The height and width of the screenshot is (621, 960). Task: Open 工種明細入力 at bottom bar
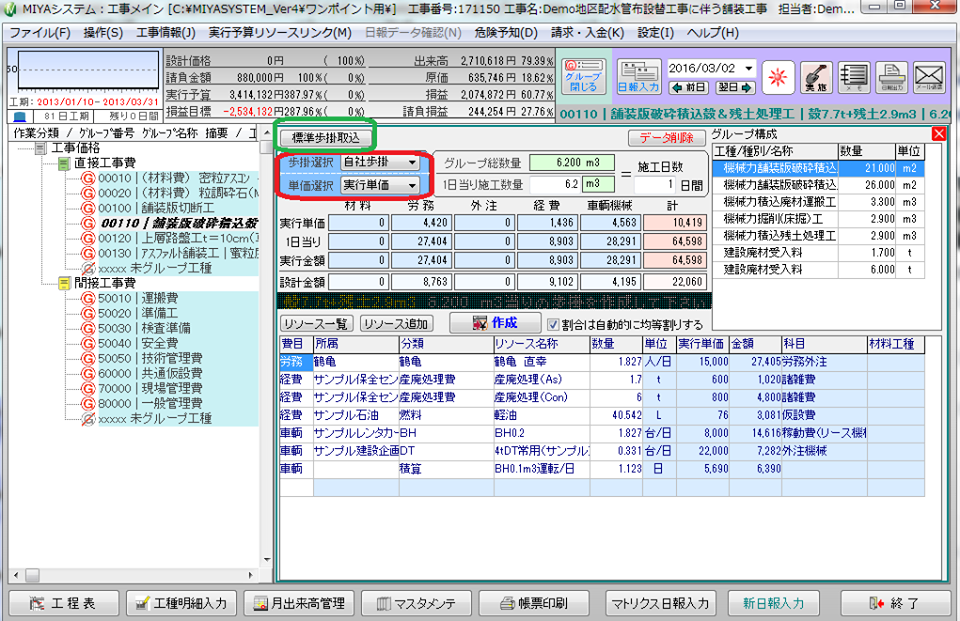coord(181,603)
